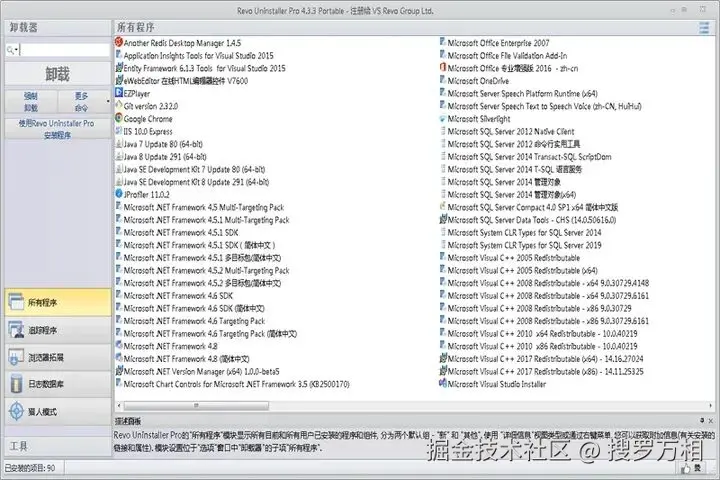
Task: Select Visual C++ 2008 Redistributable x64 9.0.30729.4148
Action: pos(548,283)
